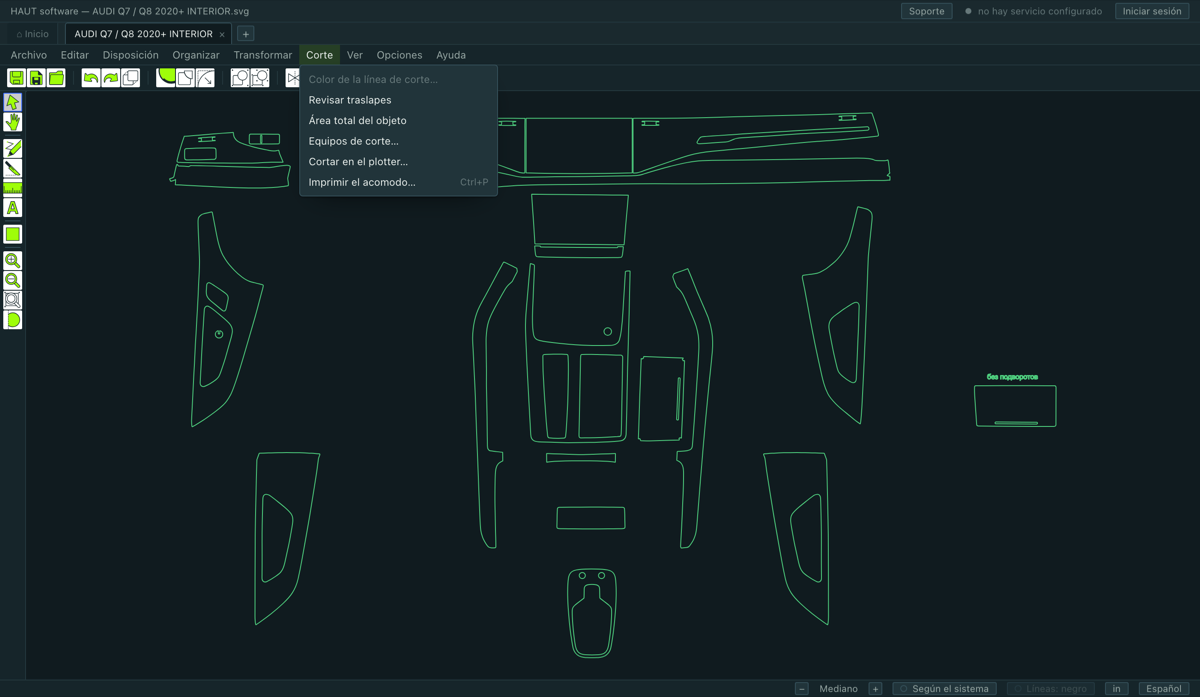Screen dimensions: 1200x697
Task: Click the Iniciar sesión button
Action: tap(1152, 11)
